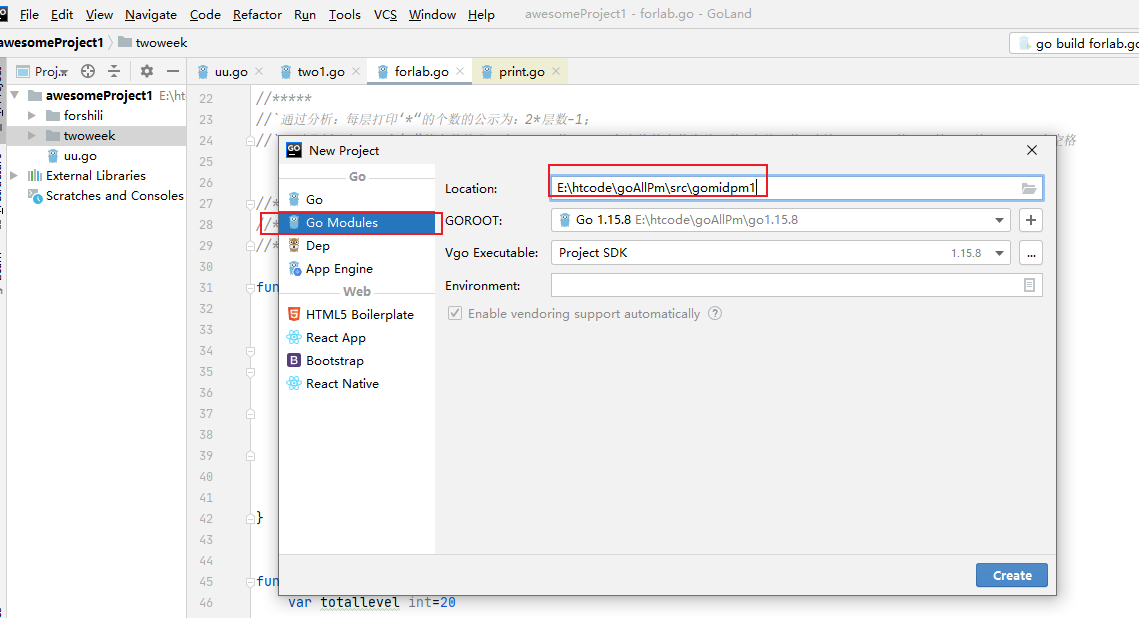
Task: Expand the twoweek folder
Action: point(32,136)
